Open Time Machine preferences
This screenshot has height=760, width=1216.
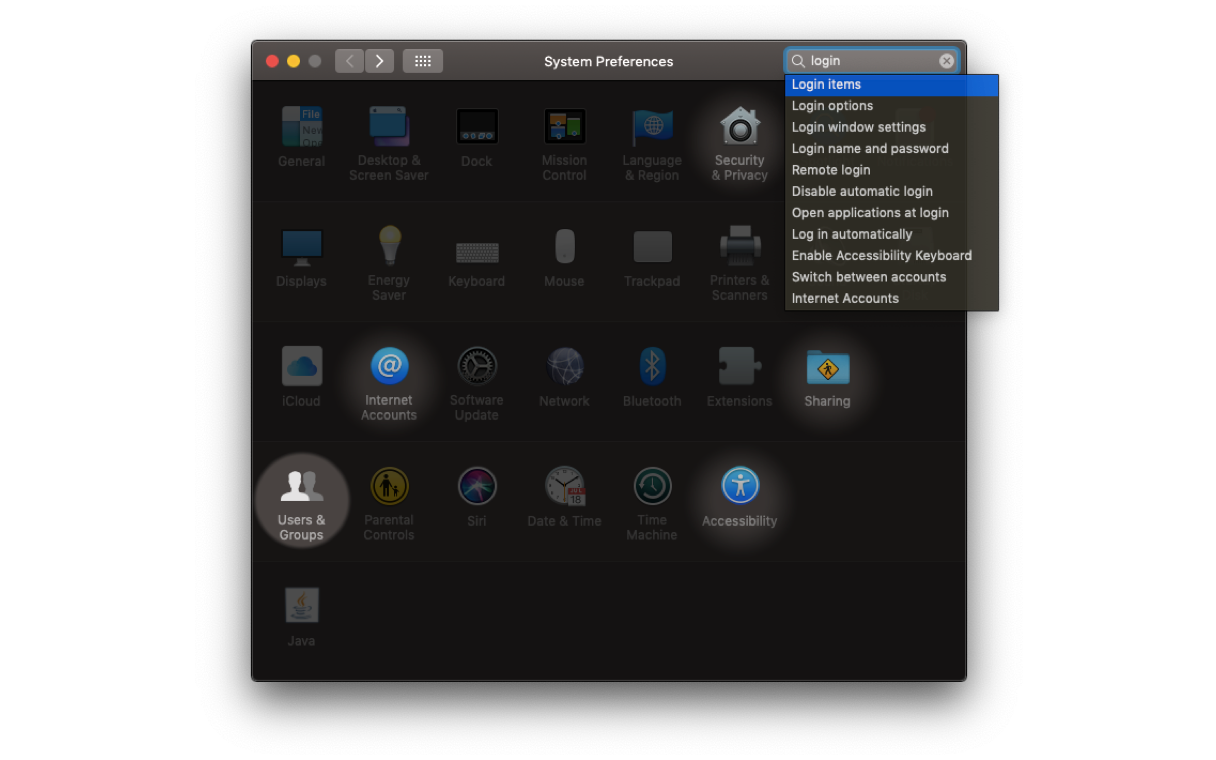652,503
